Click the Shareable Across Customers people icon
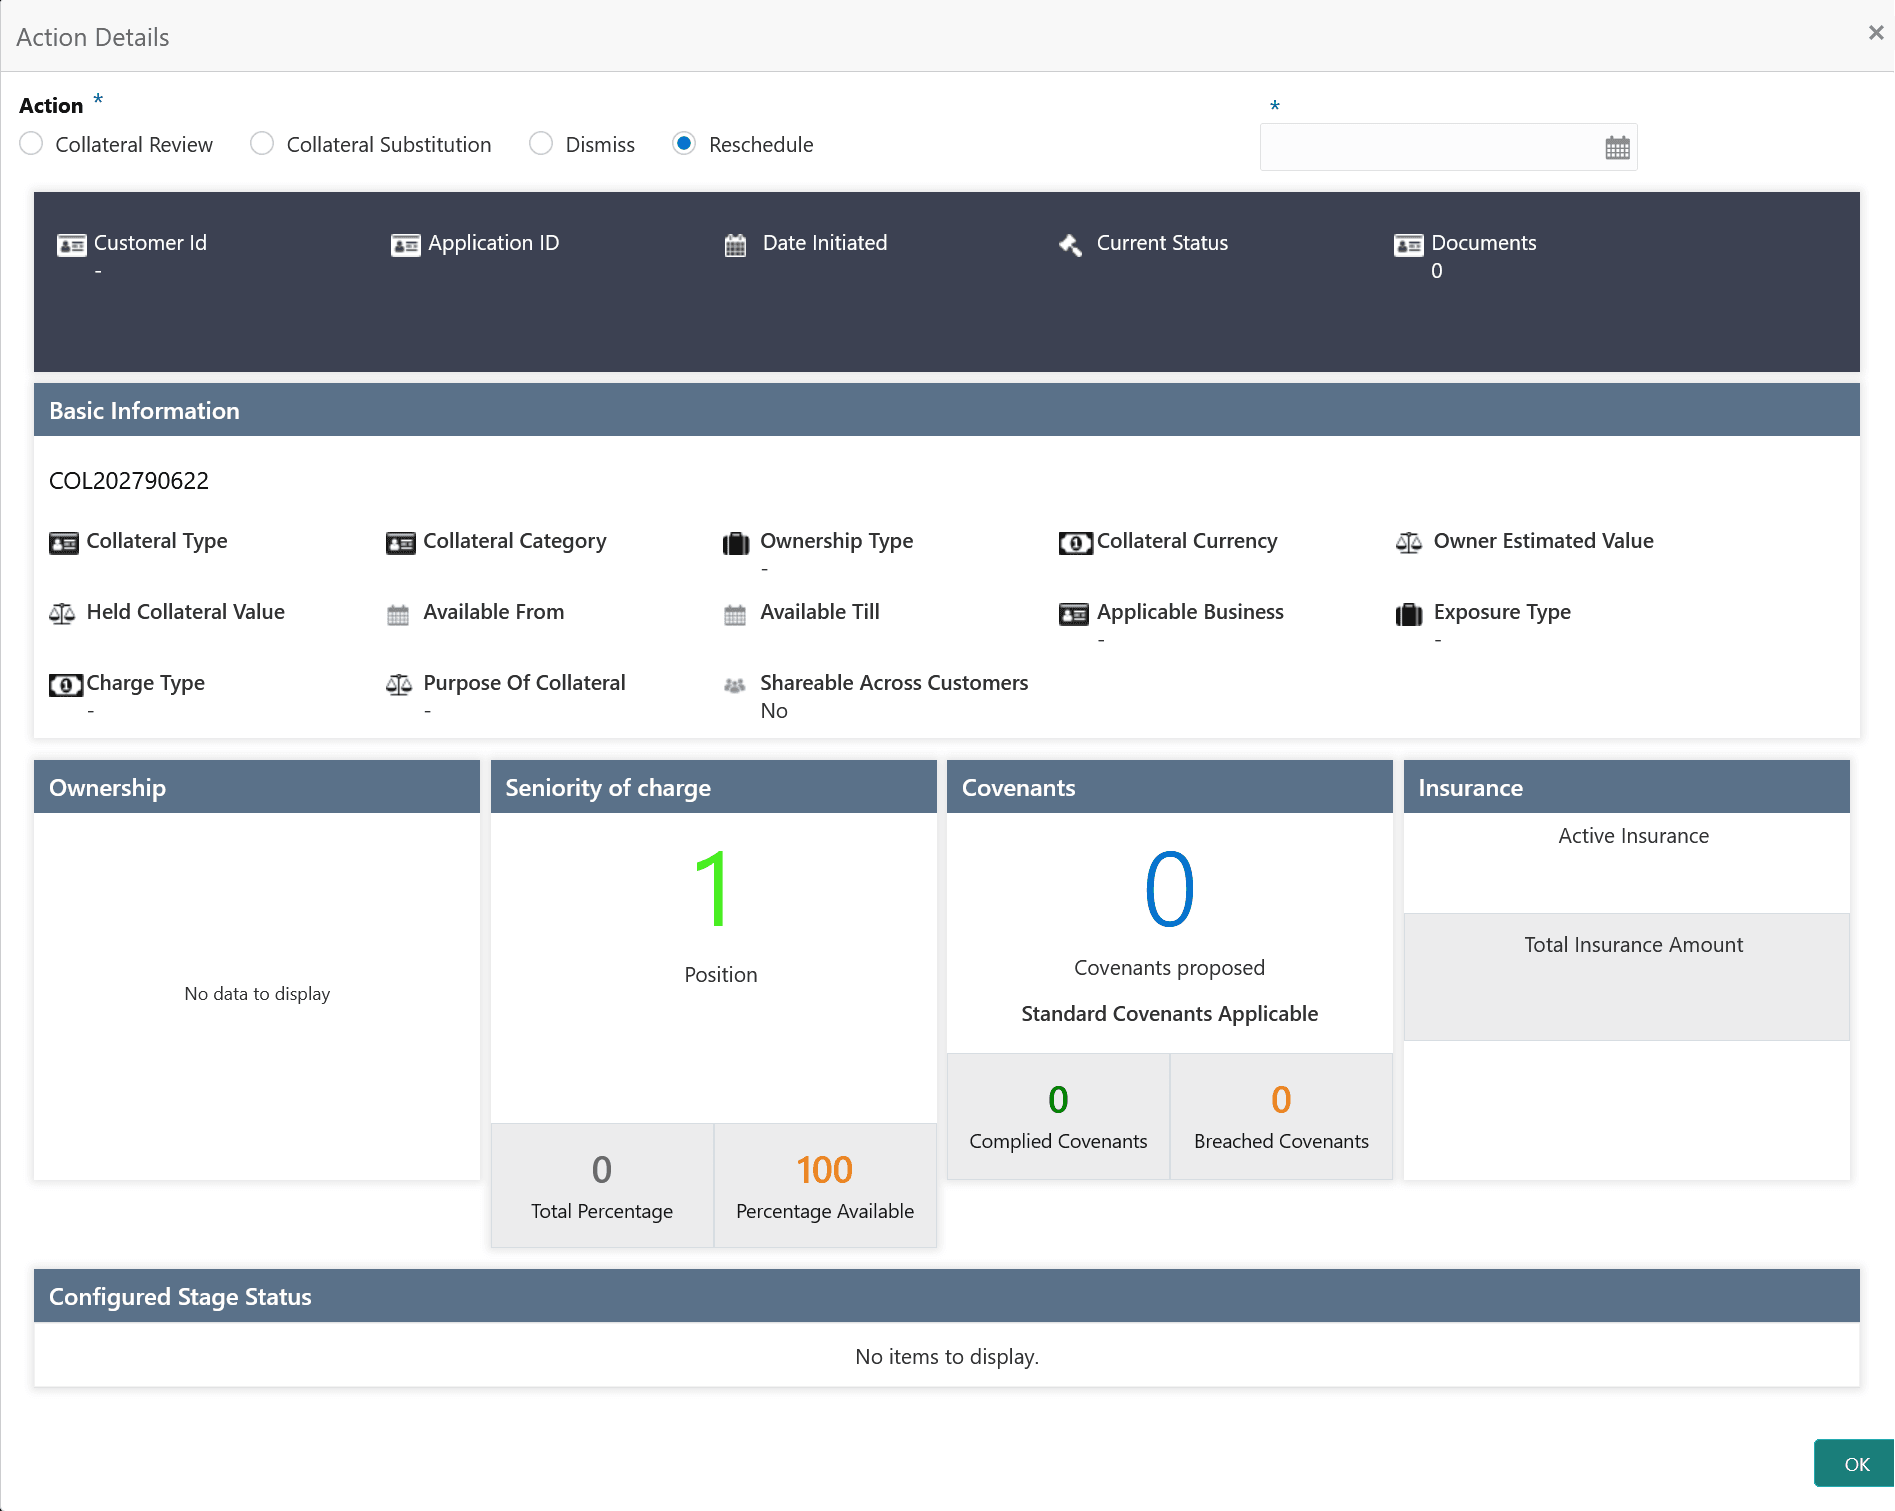 tap(735, 685)
